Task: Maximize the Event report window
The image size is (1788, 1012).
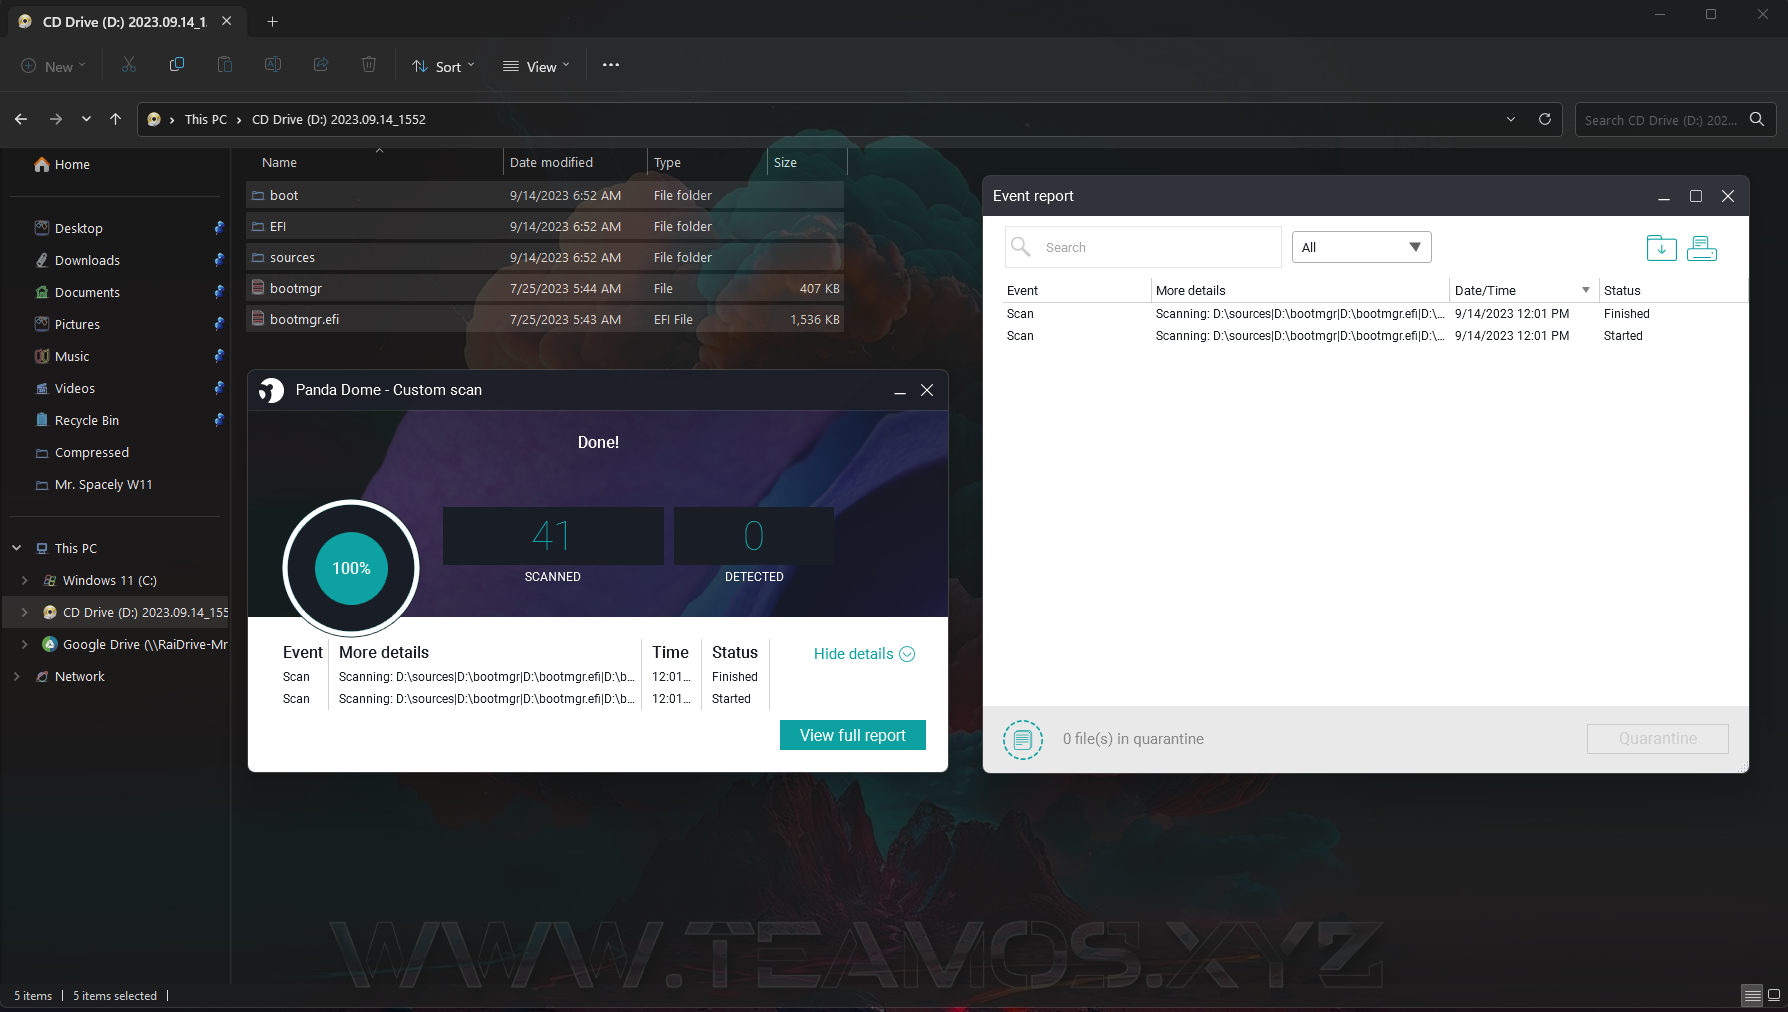Action: [x=1696, y=196]
